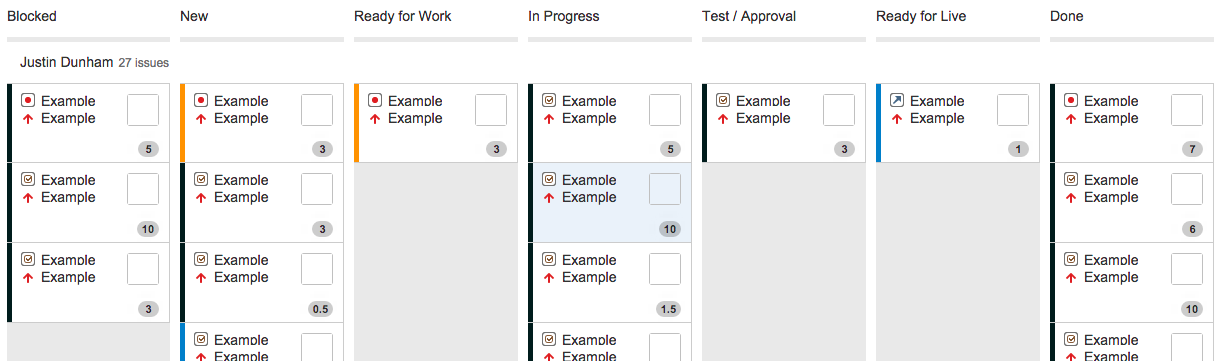Select the Ready for Live column header

pyautogui.click(x=921, y=16)
